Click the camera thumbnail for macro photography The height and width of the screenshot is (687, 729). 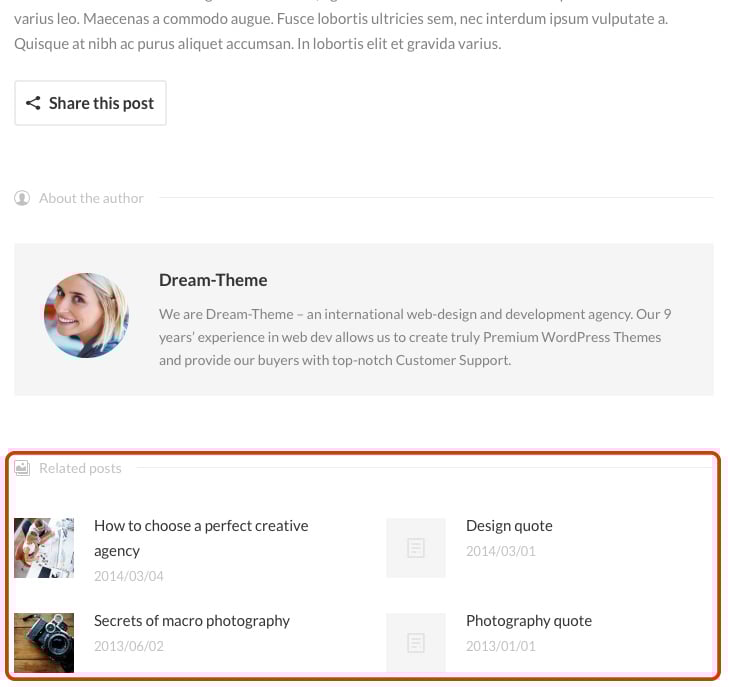(44, 642)
